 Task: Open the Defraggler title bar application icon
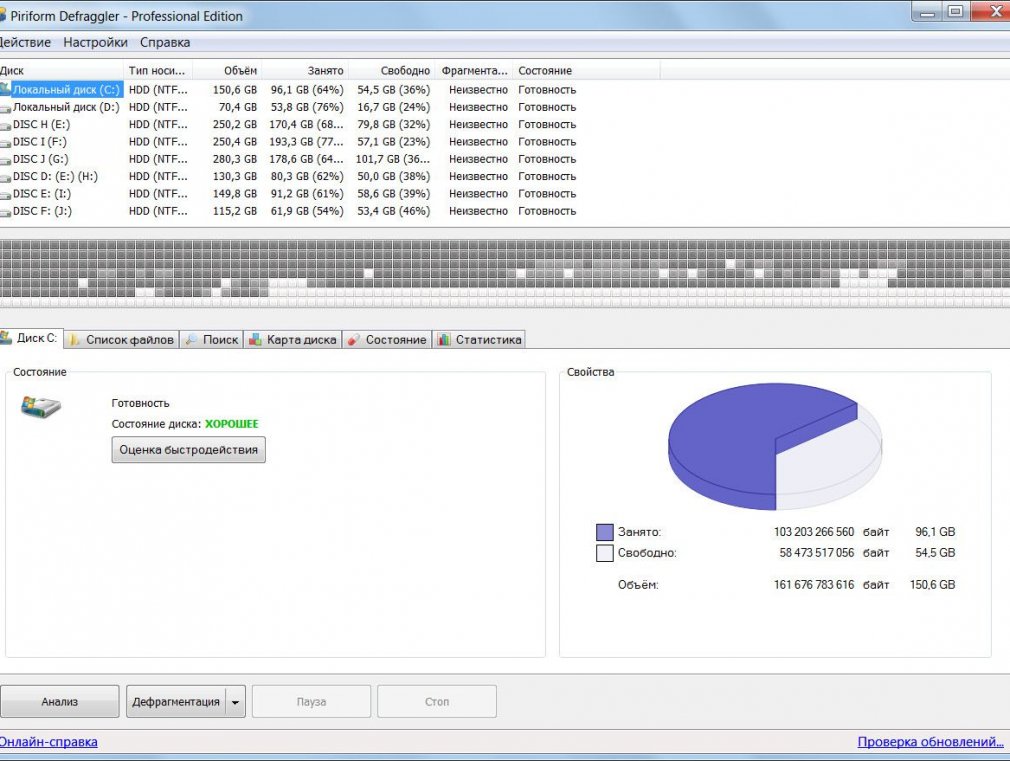[3, 15]
